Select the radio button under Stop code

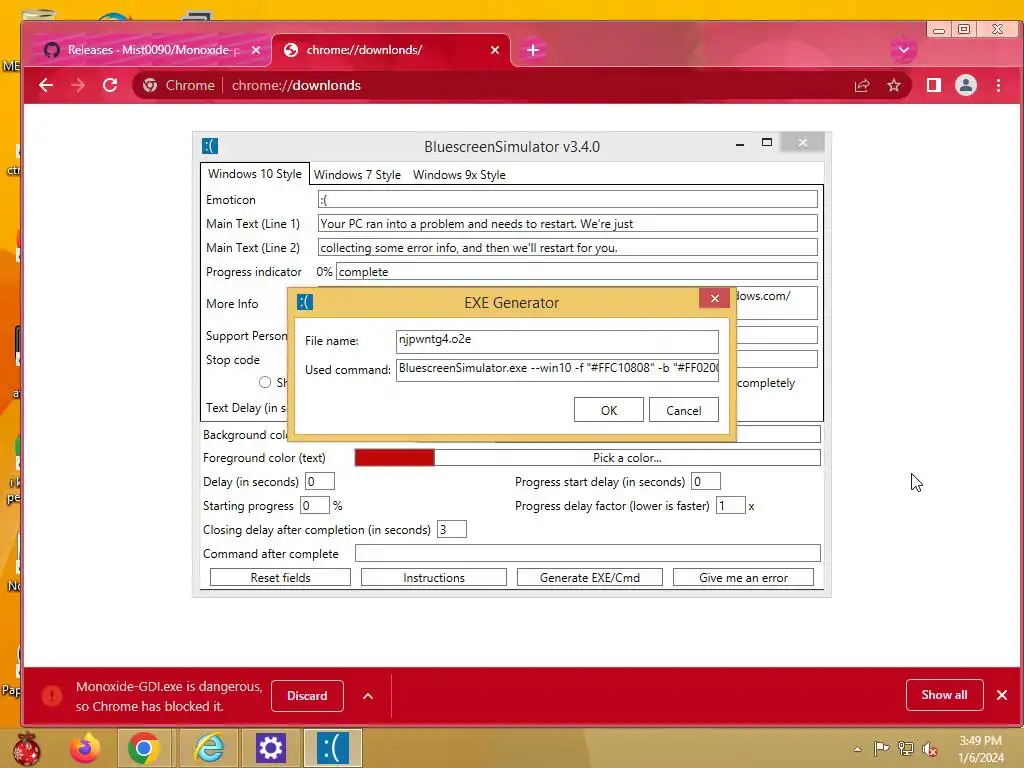pyautogui.click(x=264, y=382)
